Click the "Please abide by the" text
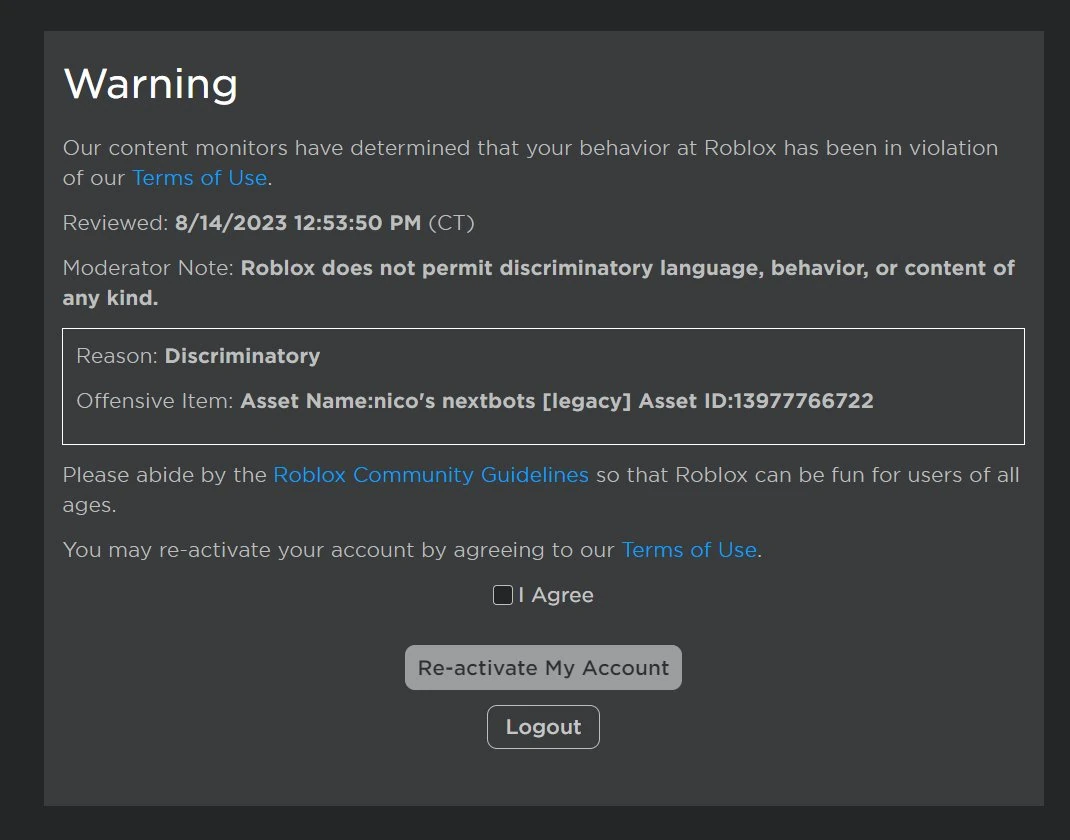The height and width of the screenshot is (840, 1070). (x=165, y=475)
